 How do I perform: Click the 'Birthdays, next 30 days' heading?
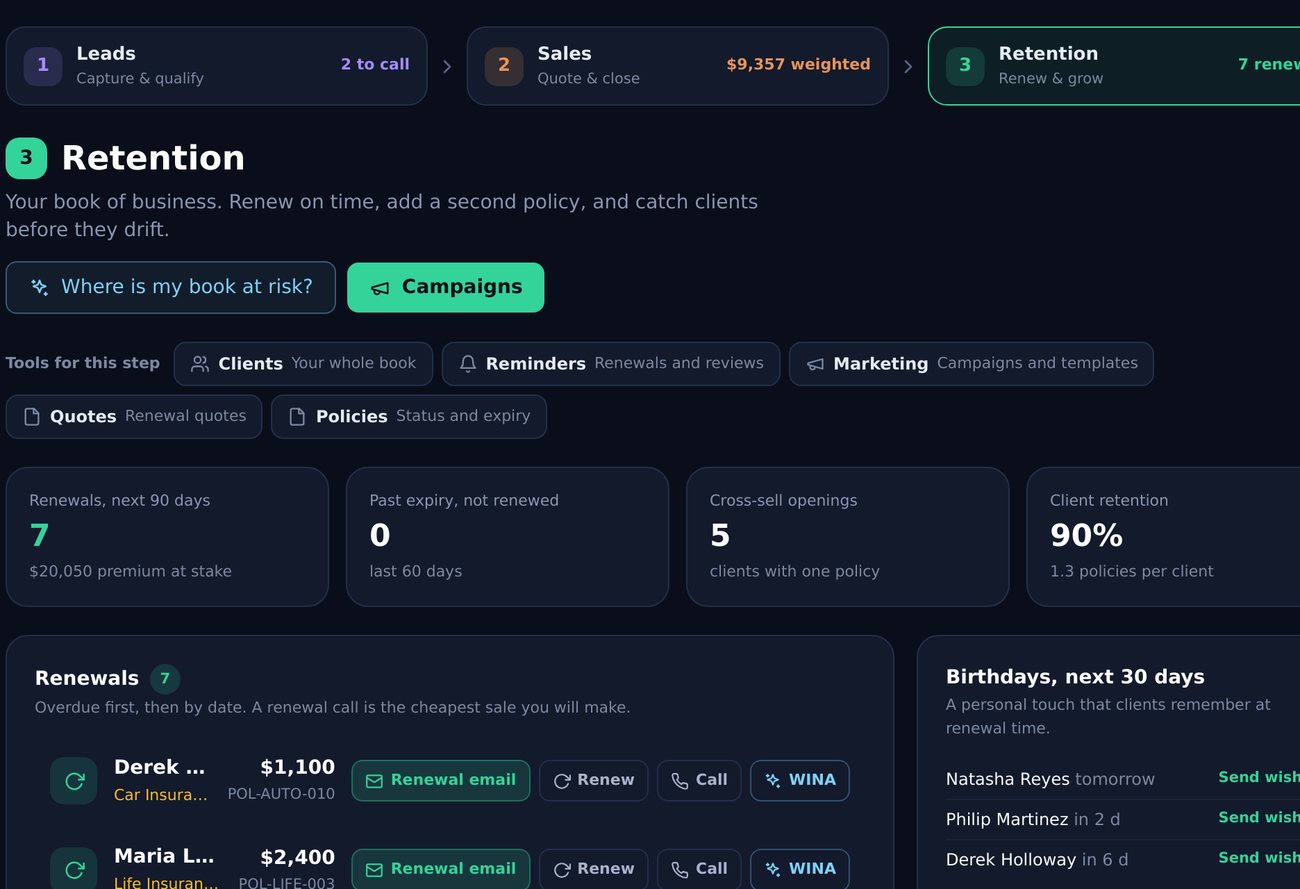1075,677
